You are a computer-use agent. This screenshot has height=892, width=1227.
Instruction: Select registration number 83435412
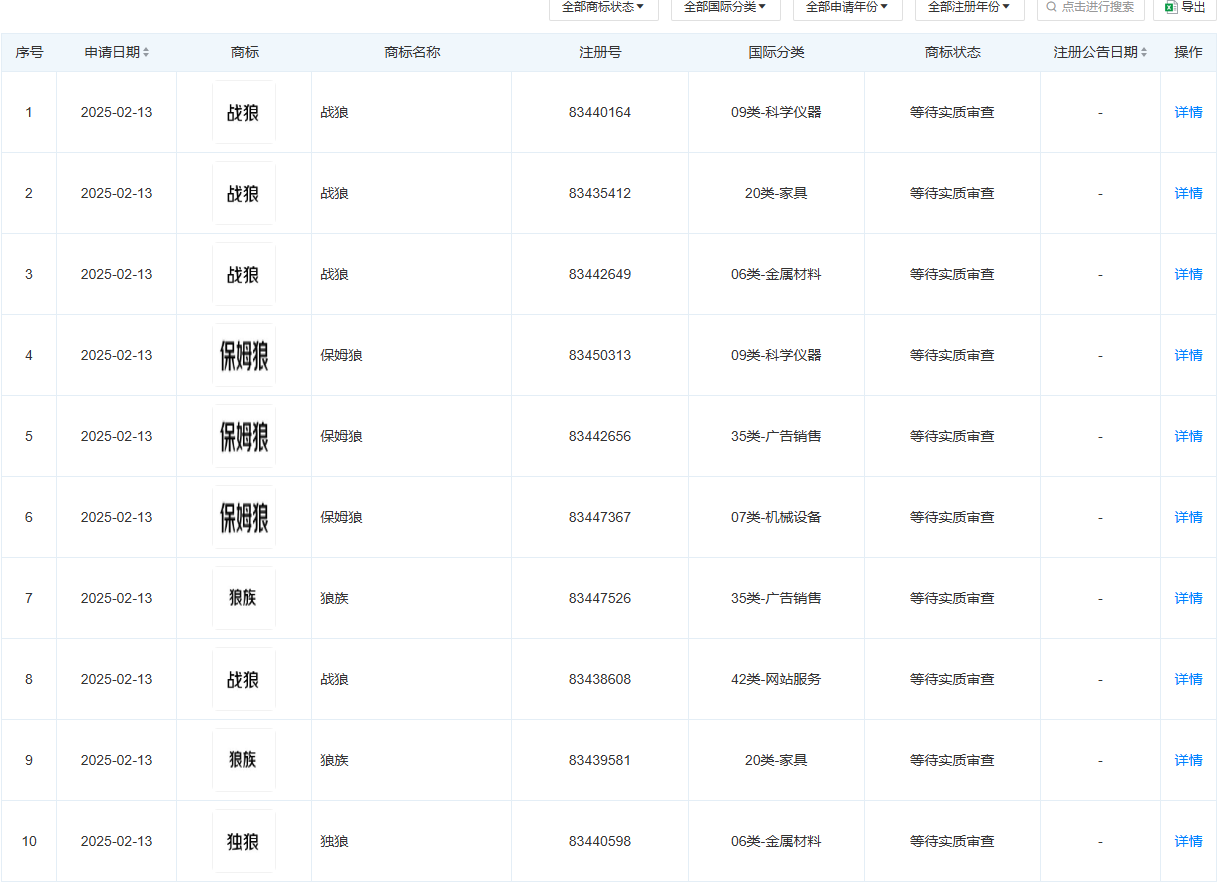click(600, 193)
